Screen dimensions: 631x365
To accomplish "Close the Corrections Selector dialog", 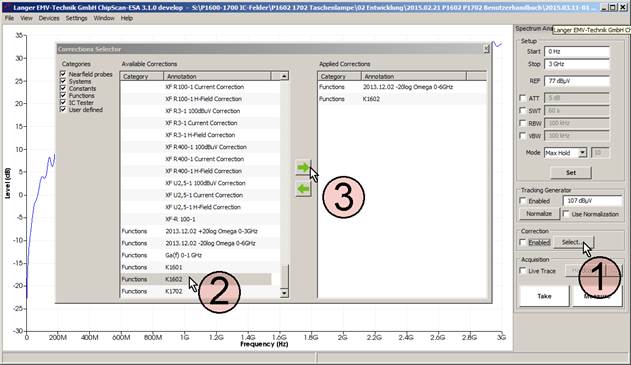I will point(486,49).
